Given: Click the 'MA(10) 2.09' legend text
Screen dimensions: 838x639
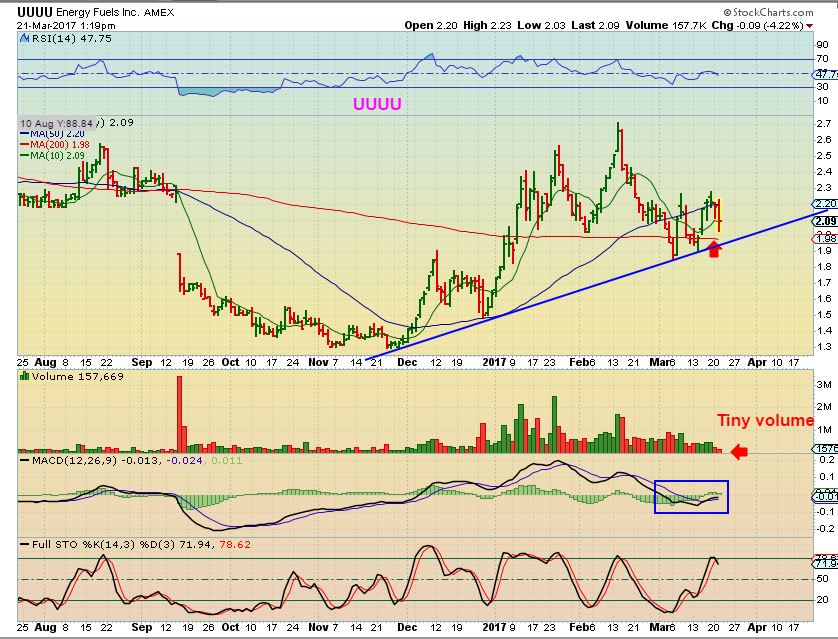Looking at the screenshot, I should (57, 155).
